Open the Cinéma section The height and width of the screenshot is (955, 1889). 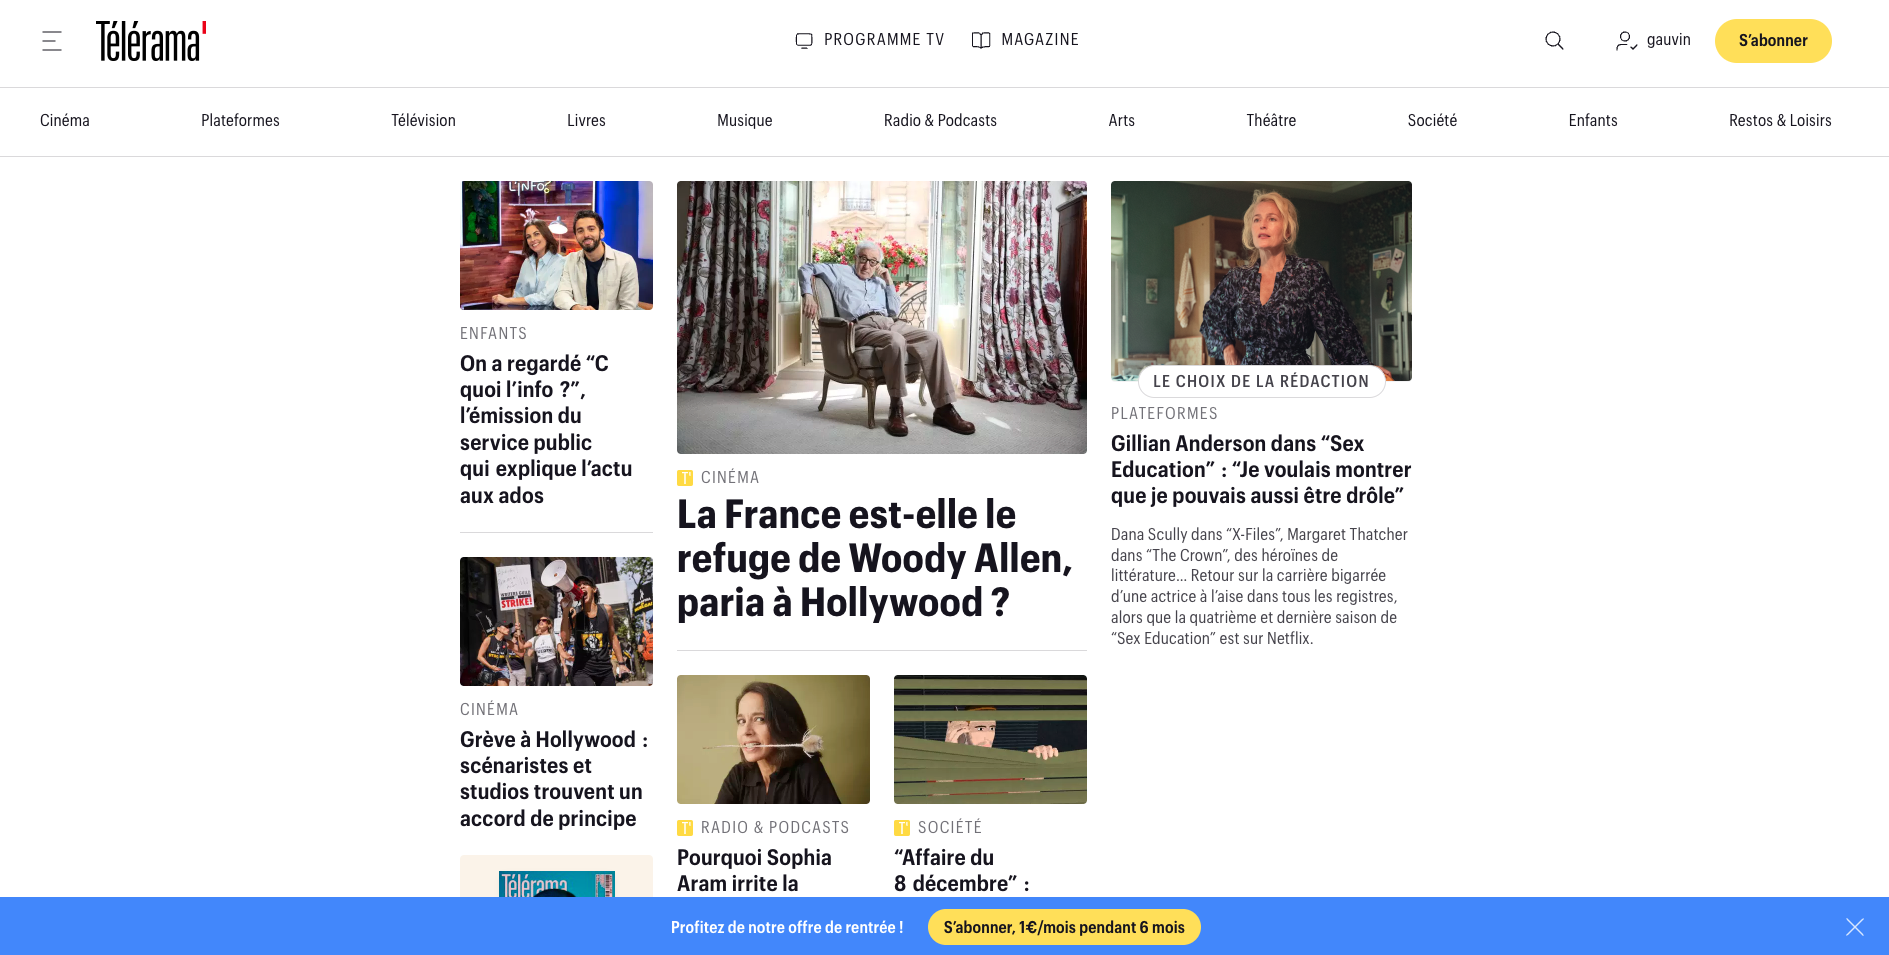64,121
